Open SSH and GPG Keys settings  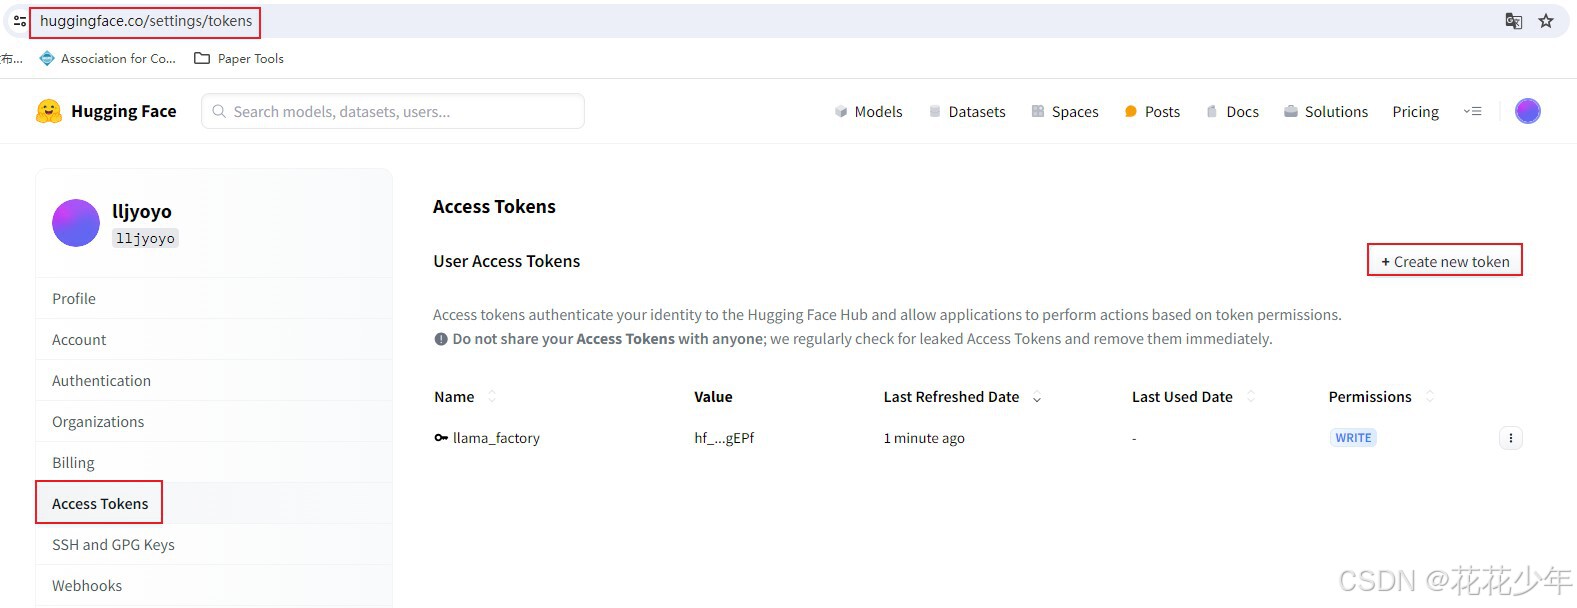pyautogui.click(x=214, y=545)
